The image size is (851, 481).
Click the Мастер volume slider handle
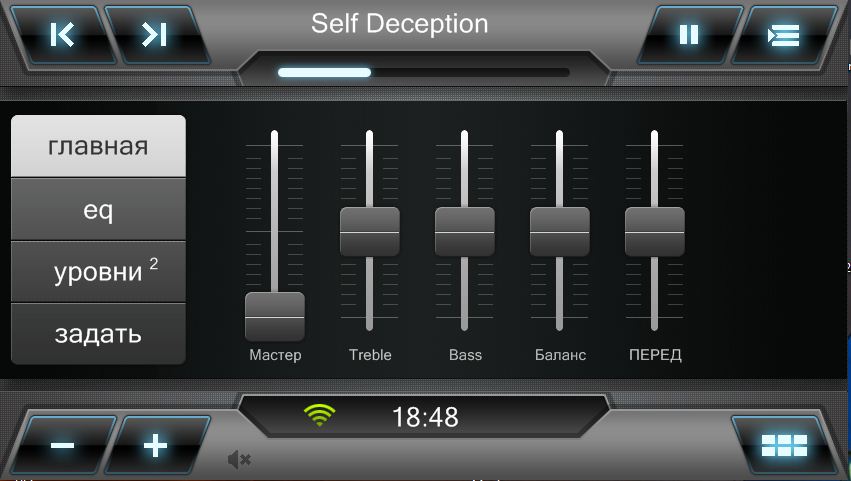click(x=275, y=316)
